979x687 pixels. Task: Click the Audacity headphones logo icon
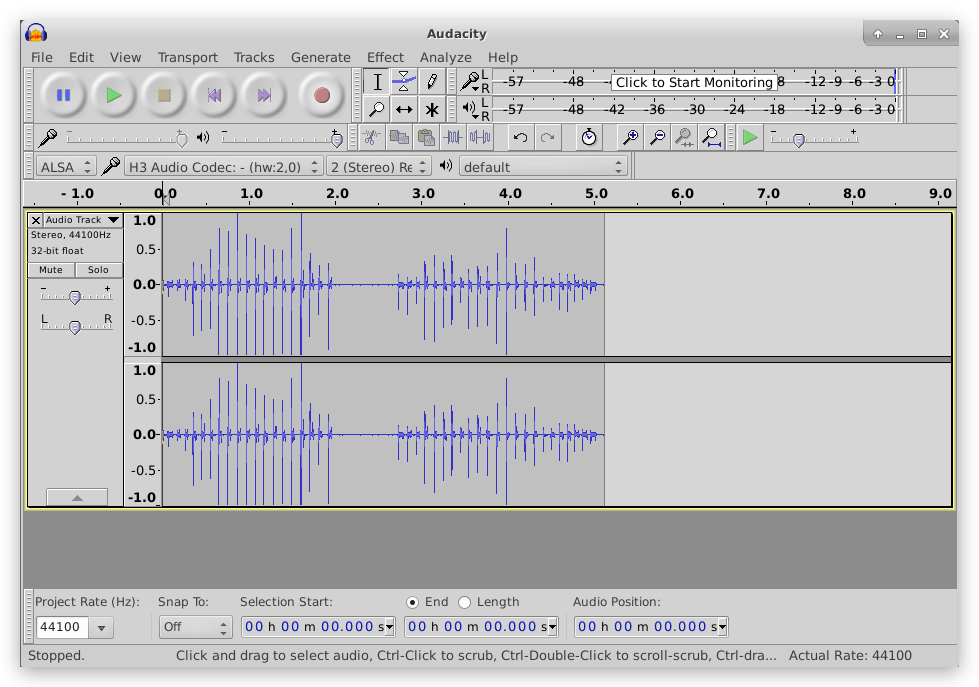click(36, 33)
